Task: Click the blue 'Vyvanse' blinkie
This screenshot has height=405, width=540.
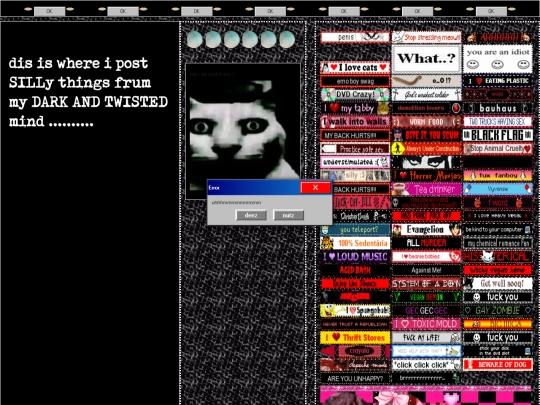Action: tap(498, 189)
